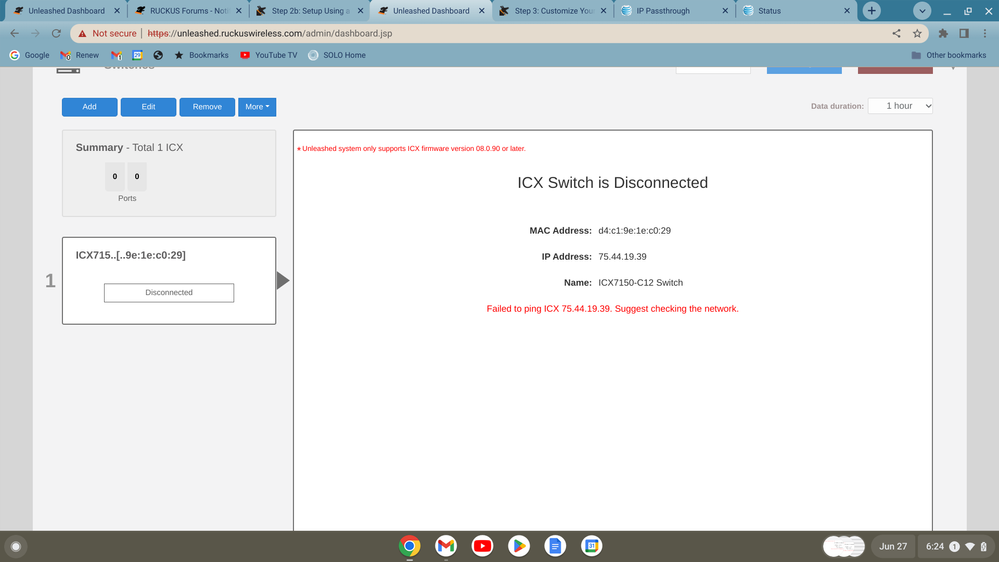
Task: Click the Failed to ping ICX message
Action: (612, 308)
